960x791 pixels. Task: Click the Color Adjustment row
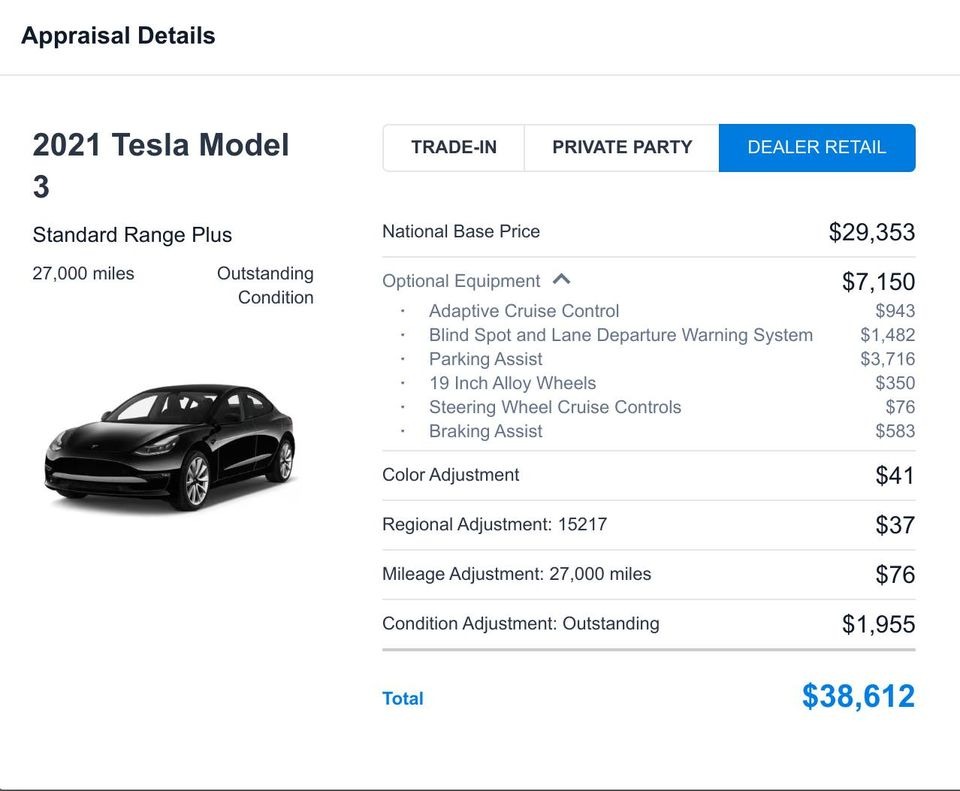(x=648, y=476)
